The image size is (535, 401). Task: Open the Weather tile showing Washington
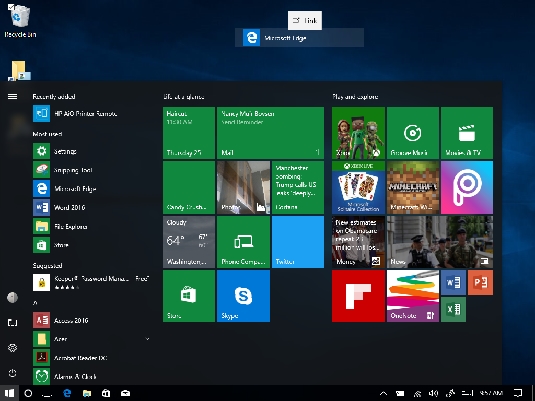click(189, 242)
